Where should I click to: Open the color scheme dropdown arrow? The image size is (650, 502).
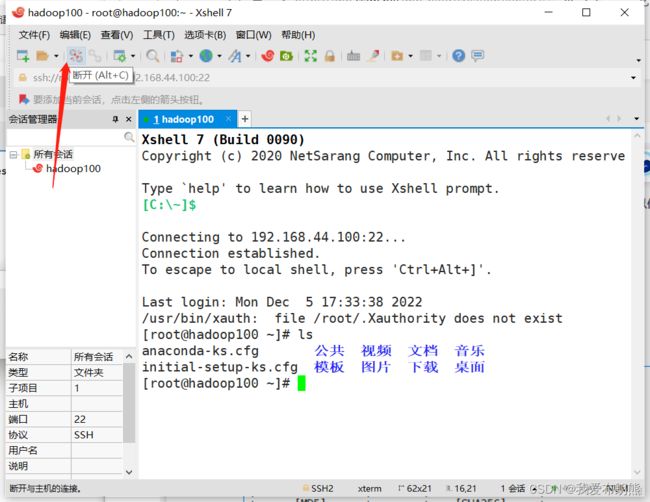click(x=191, y=56)
